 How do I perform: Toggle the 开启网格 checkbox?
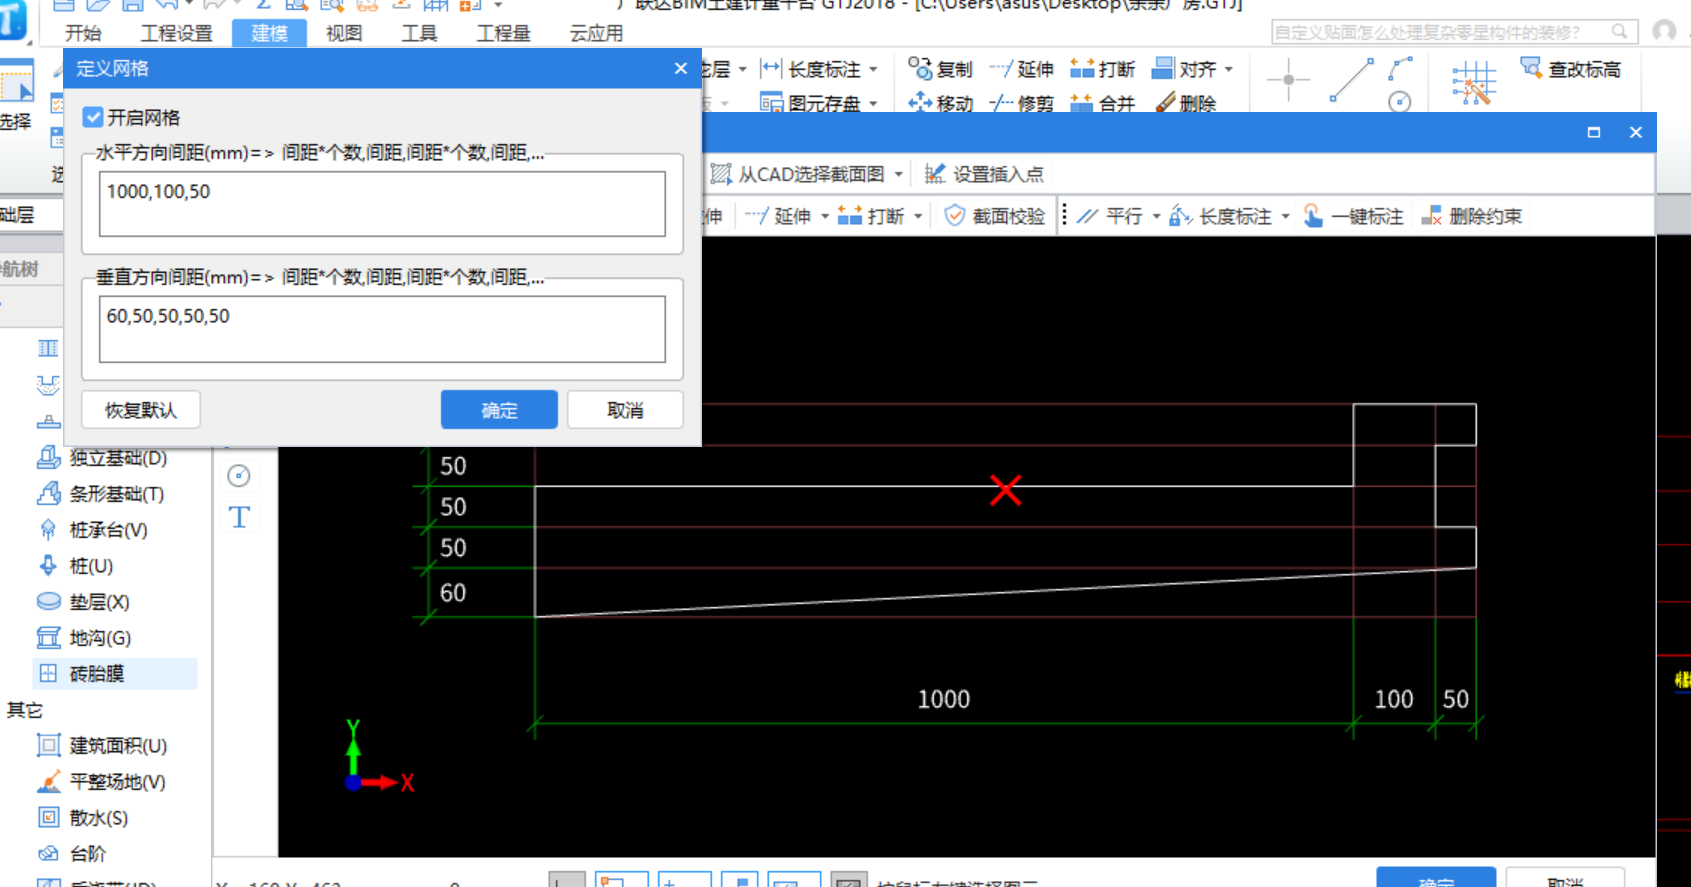pos(93,117)
